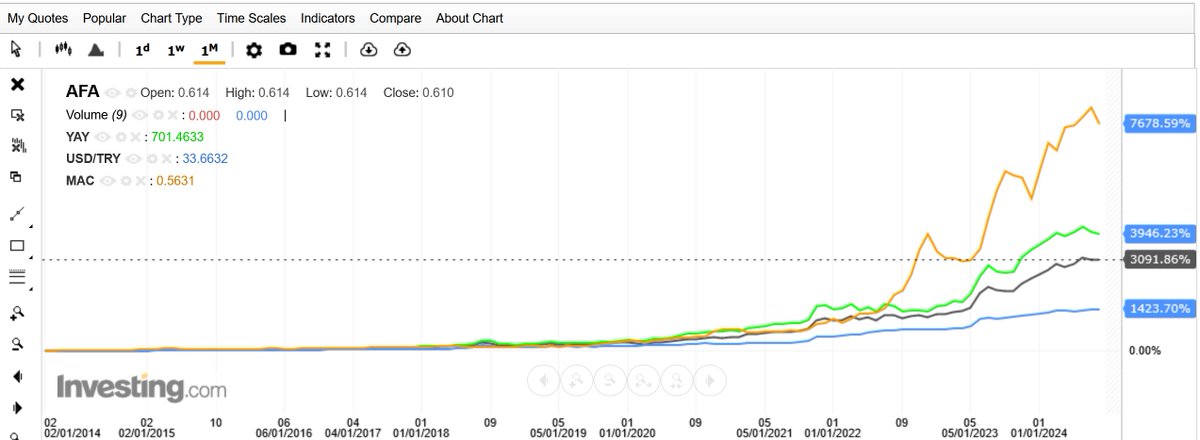Switch to candlestick chart type icon

point(64,49)
